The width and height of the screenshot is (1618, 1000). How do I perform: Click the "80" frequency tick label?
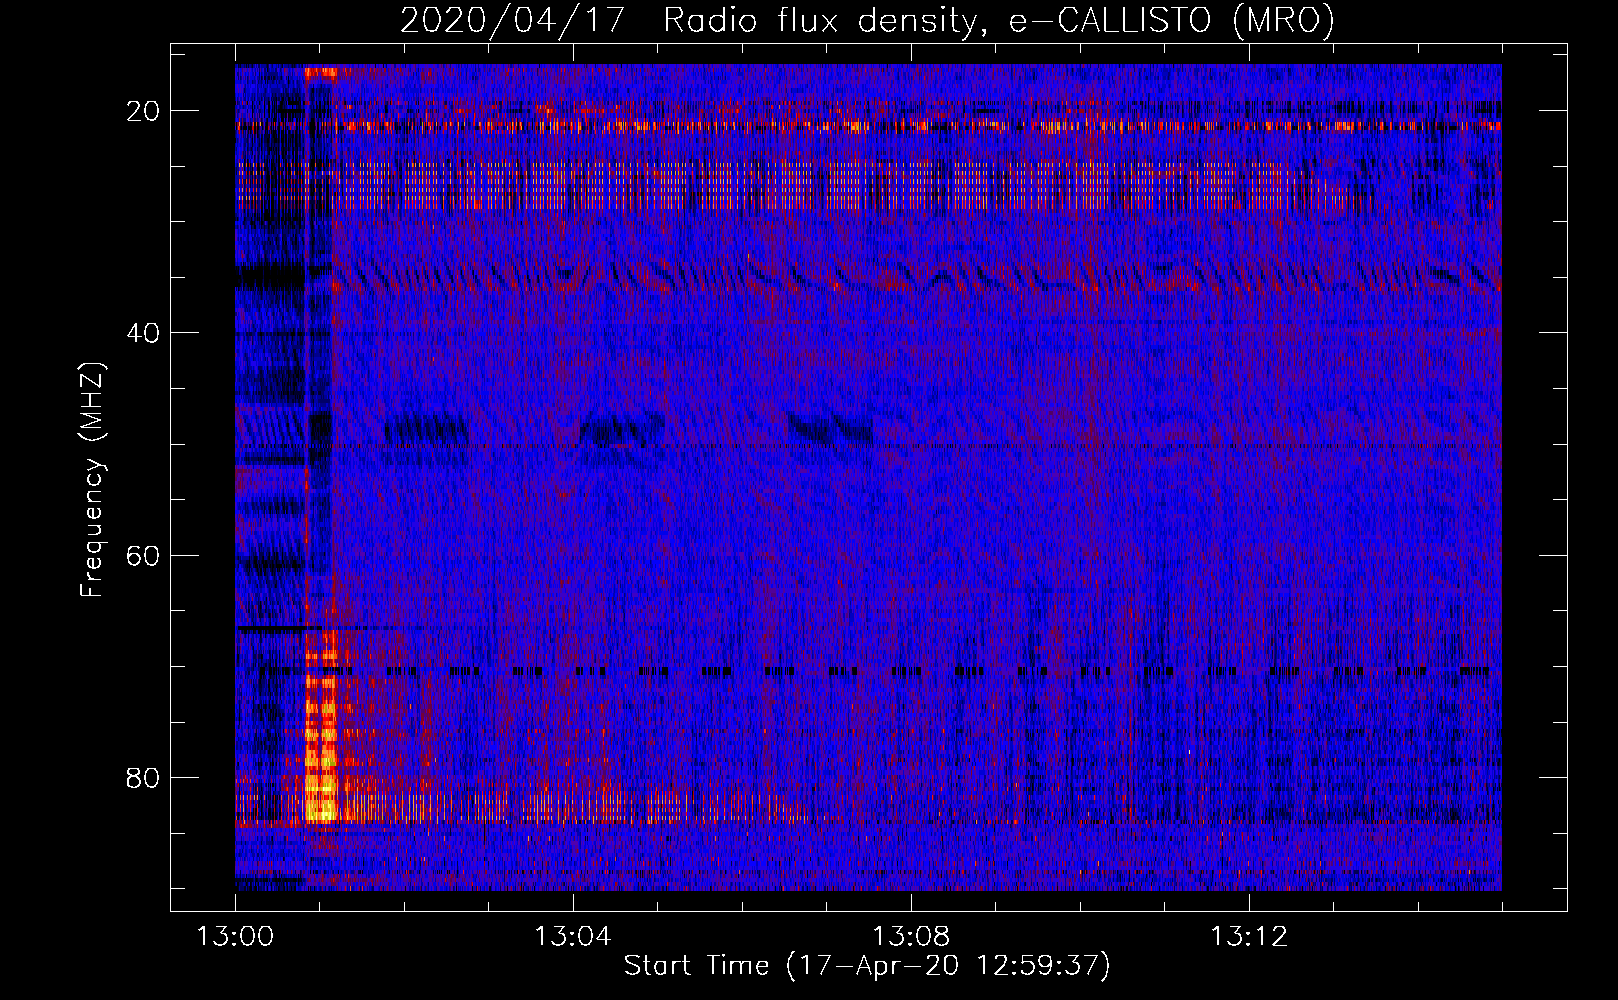[x=144, y=777]
